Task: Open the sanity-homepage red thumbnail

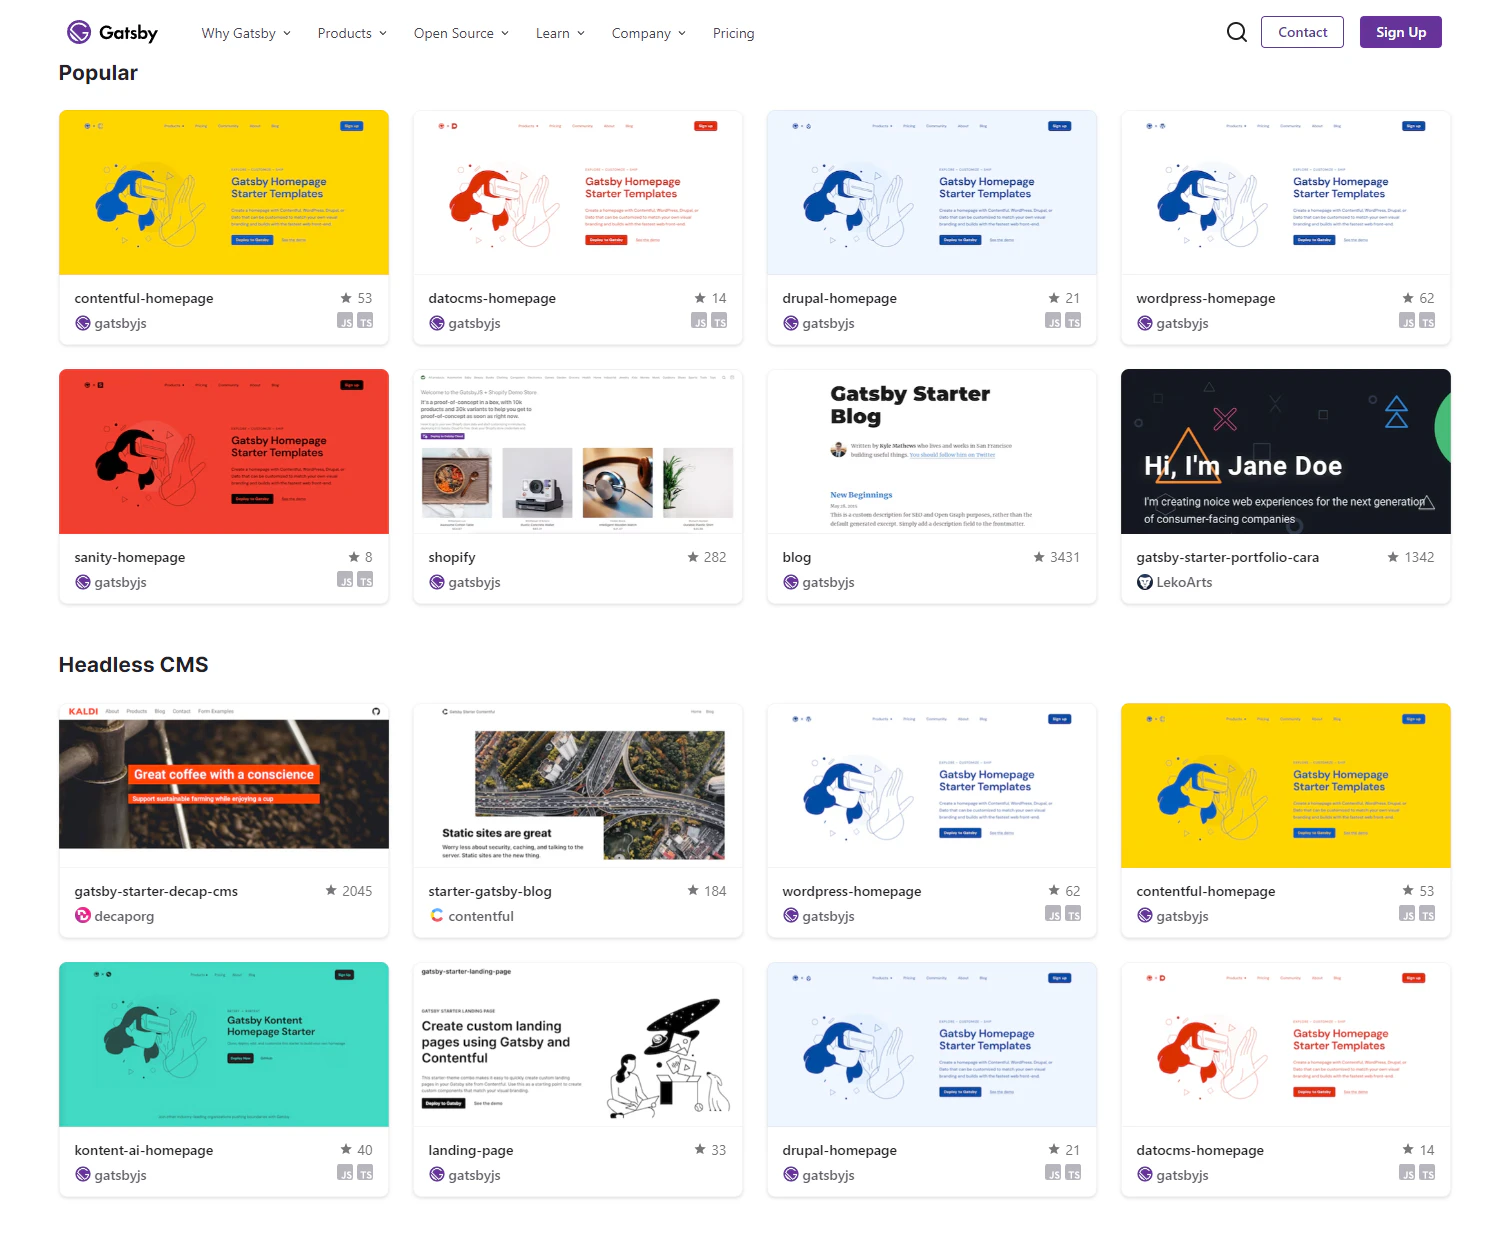Action: [x=224, y=451]
